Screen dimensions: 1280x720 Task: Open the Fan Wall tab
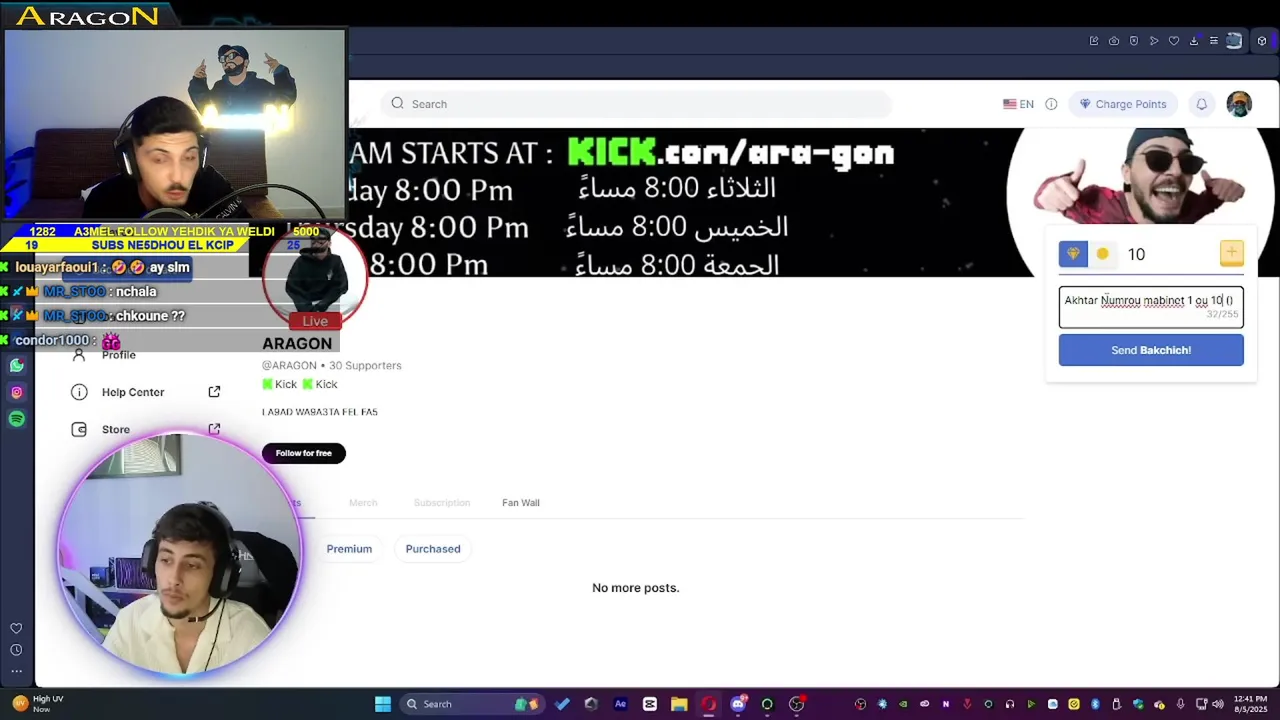coord(521,503)
